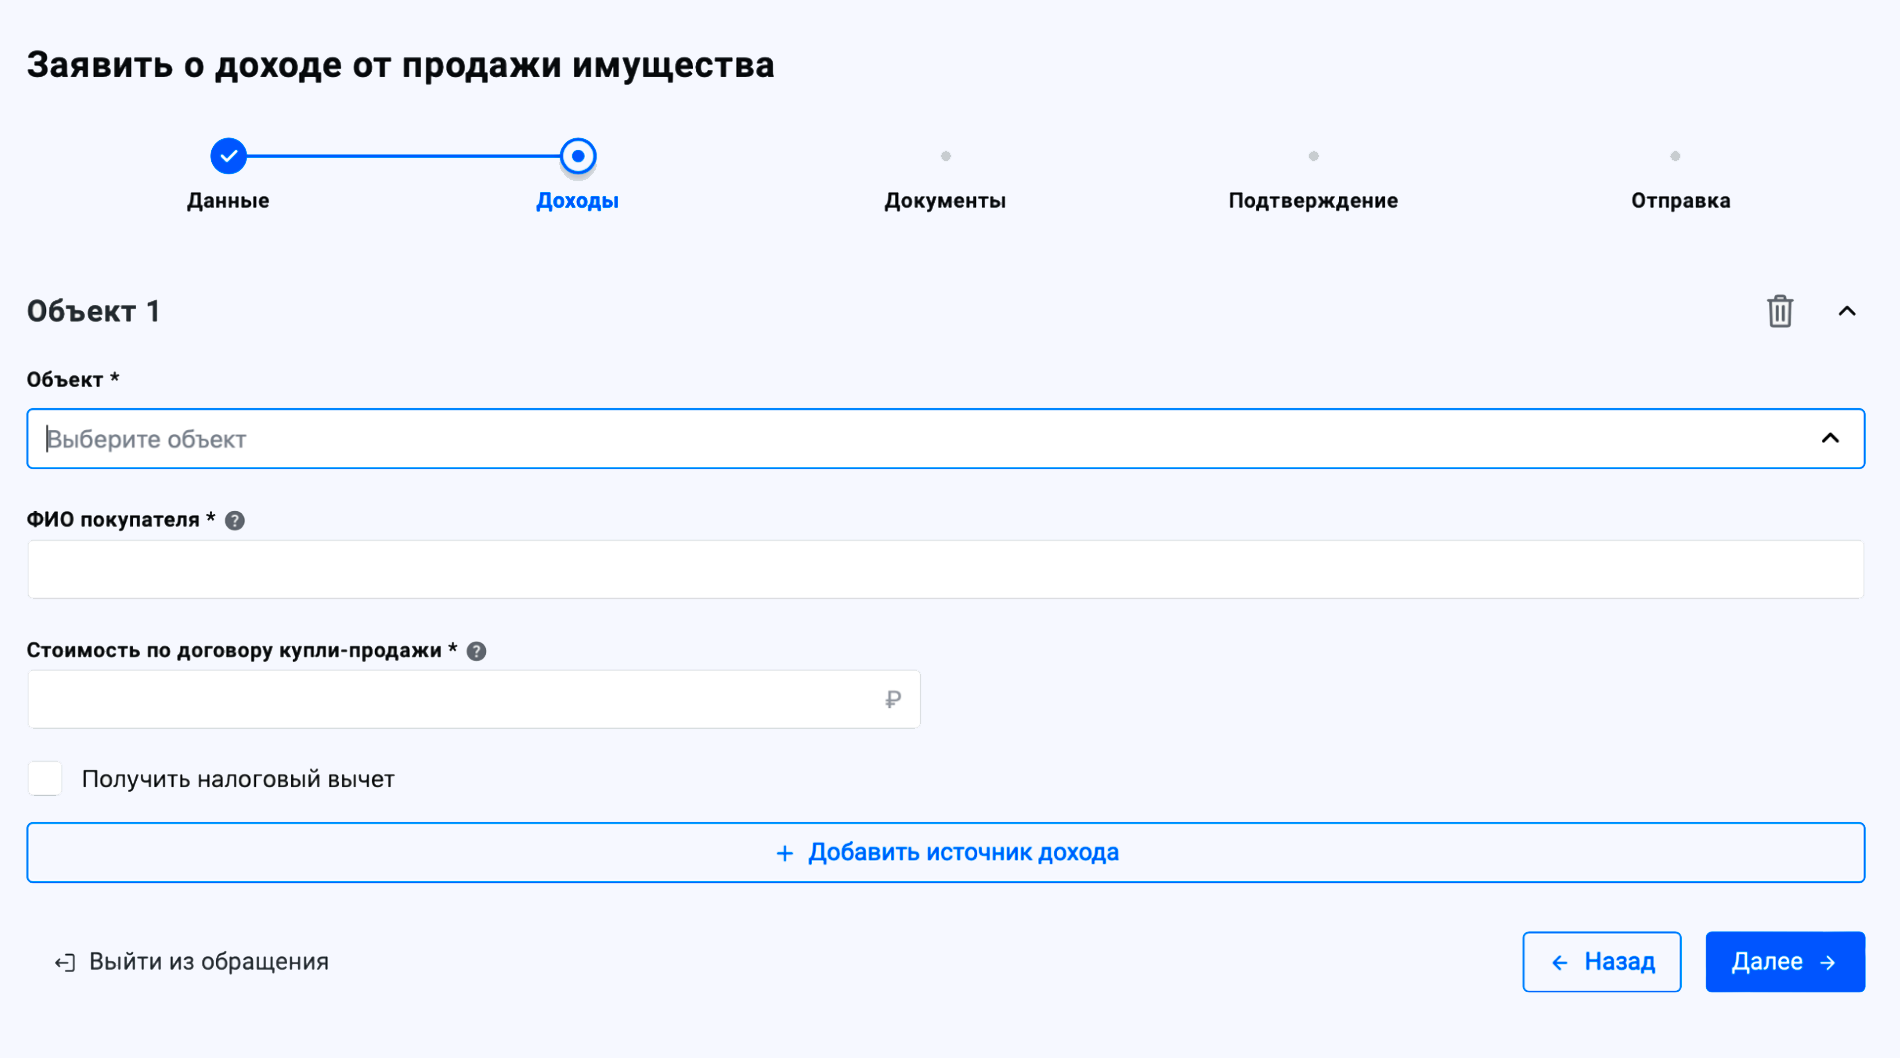Viewport: 1900px width, 1058px height.
Task: Delete Объект 1 with the trash icon
Action: [x=1779, y=311]
